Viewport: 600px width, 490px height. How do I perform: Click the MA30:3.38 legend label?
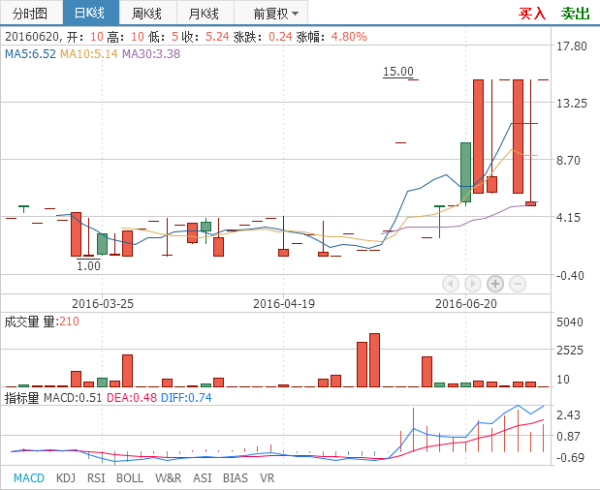click(x=151, y=54)
